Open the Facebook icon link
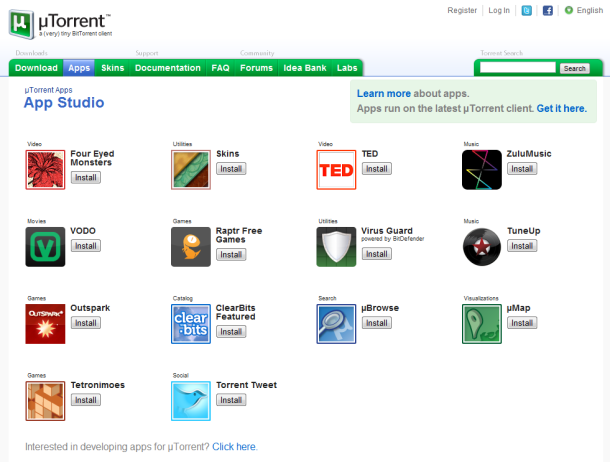610x462 pixels. [x=548, y=10]
